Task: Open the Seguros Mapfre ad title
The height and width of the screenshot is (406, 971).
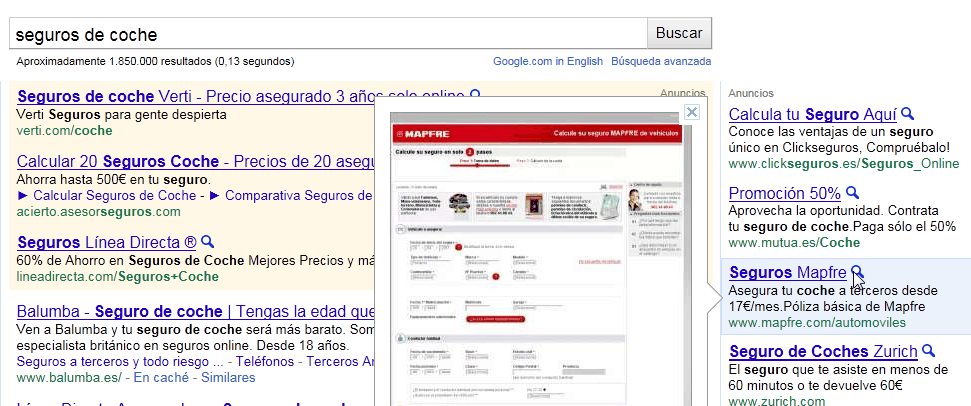Action: tap(788, 272)
